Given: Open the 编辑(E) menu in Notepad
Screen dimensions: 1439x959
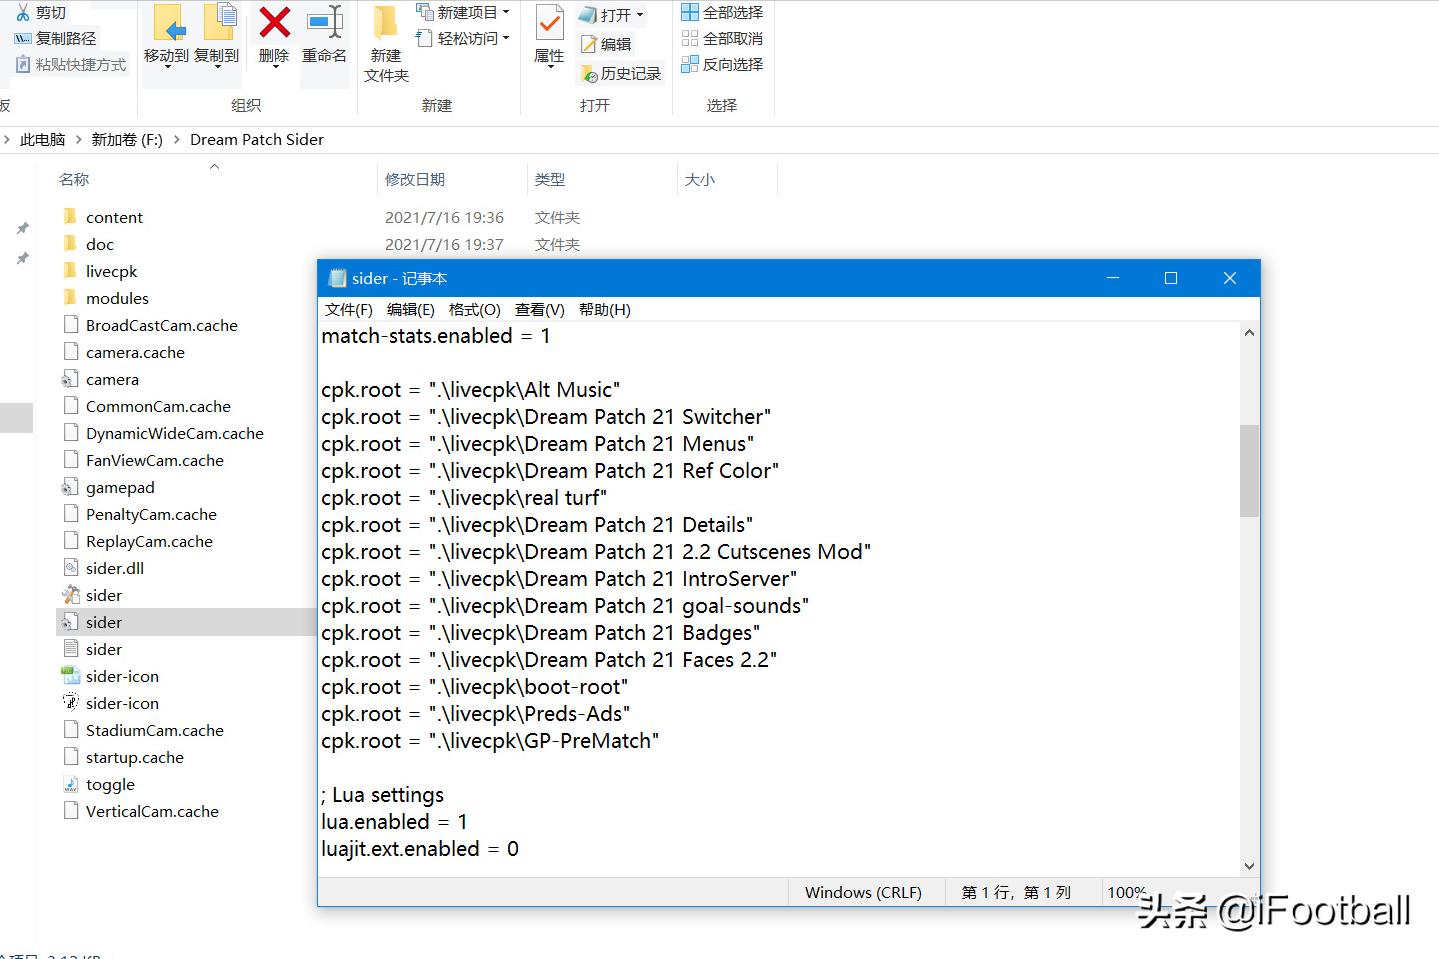Looking at the screenshot, I should pos(411,310).
